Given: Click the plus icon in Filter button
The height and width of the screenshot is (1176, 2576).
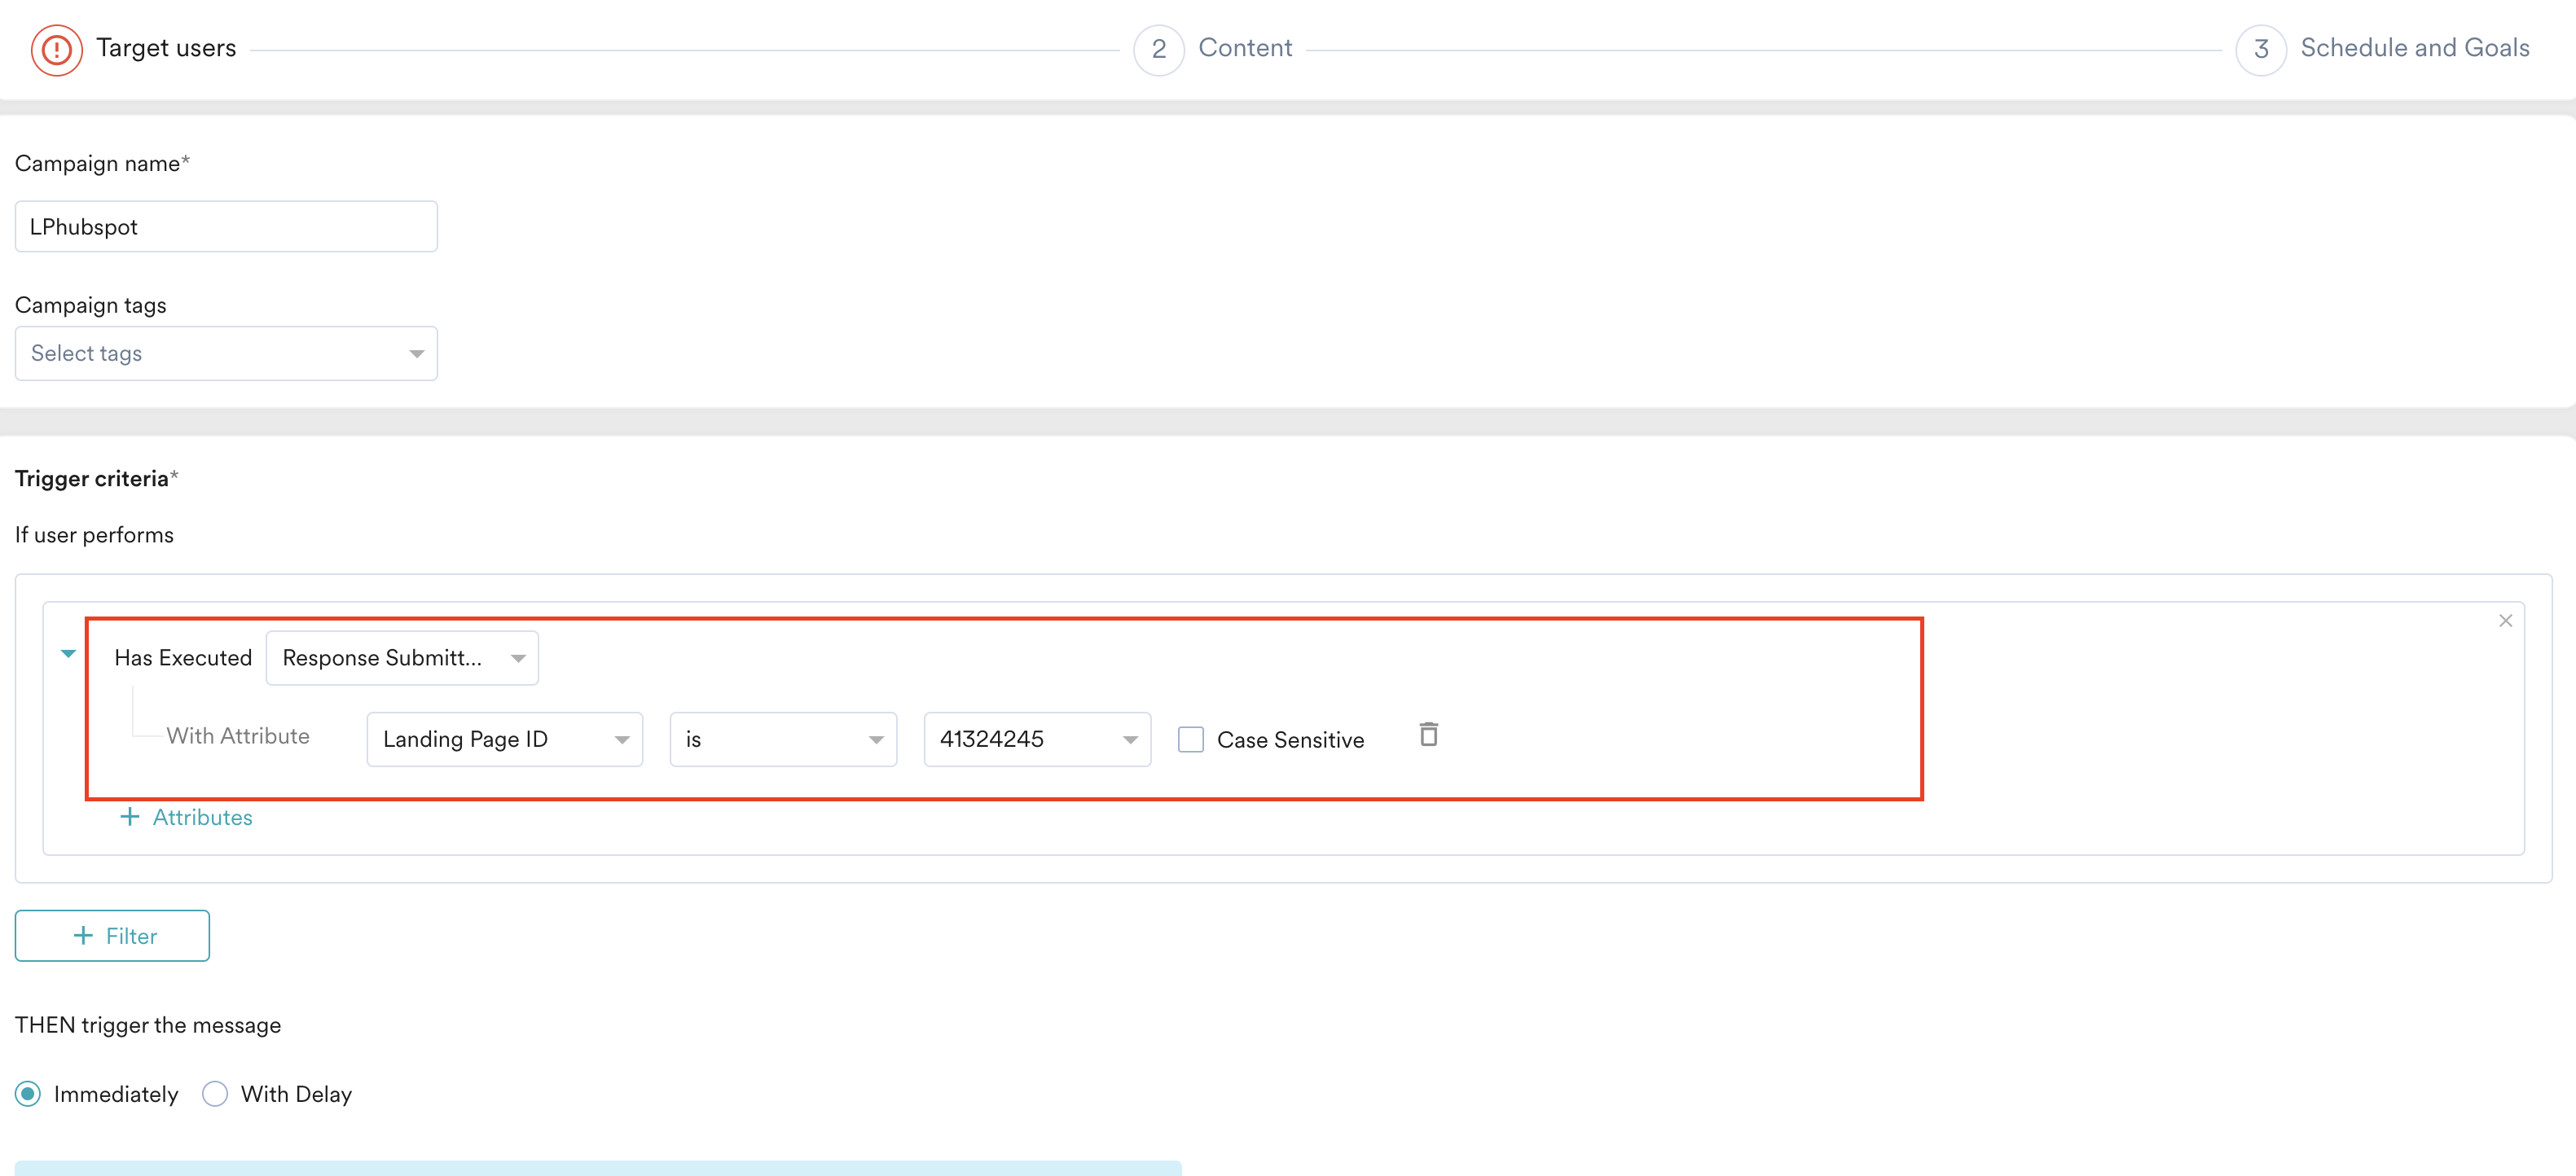Looking at the screenshot, I should click(x=84, y=936).
